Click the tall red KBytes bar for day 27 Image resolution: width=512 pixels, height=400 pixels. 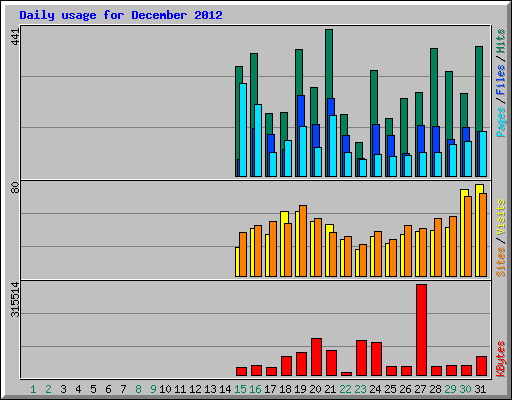(421, 330)
